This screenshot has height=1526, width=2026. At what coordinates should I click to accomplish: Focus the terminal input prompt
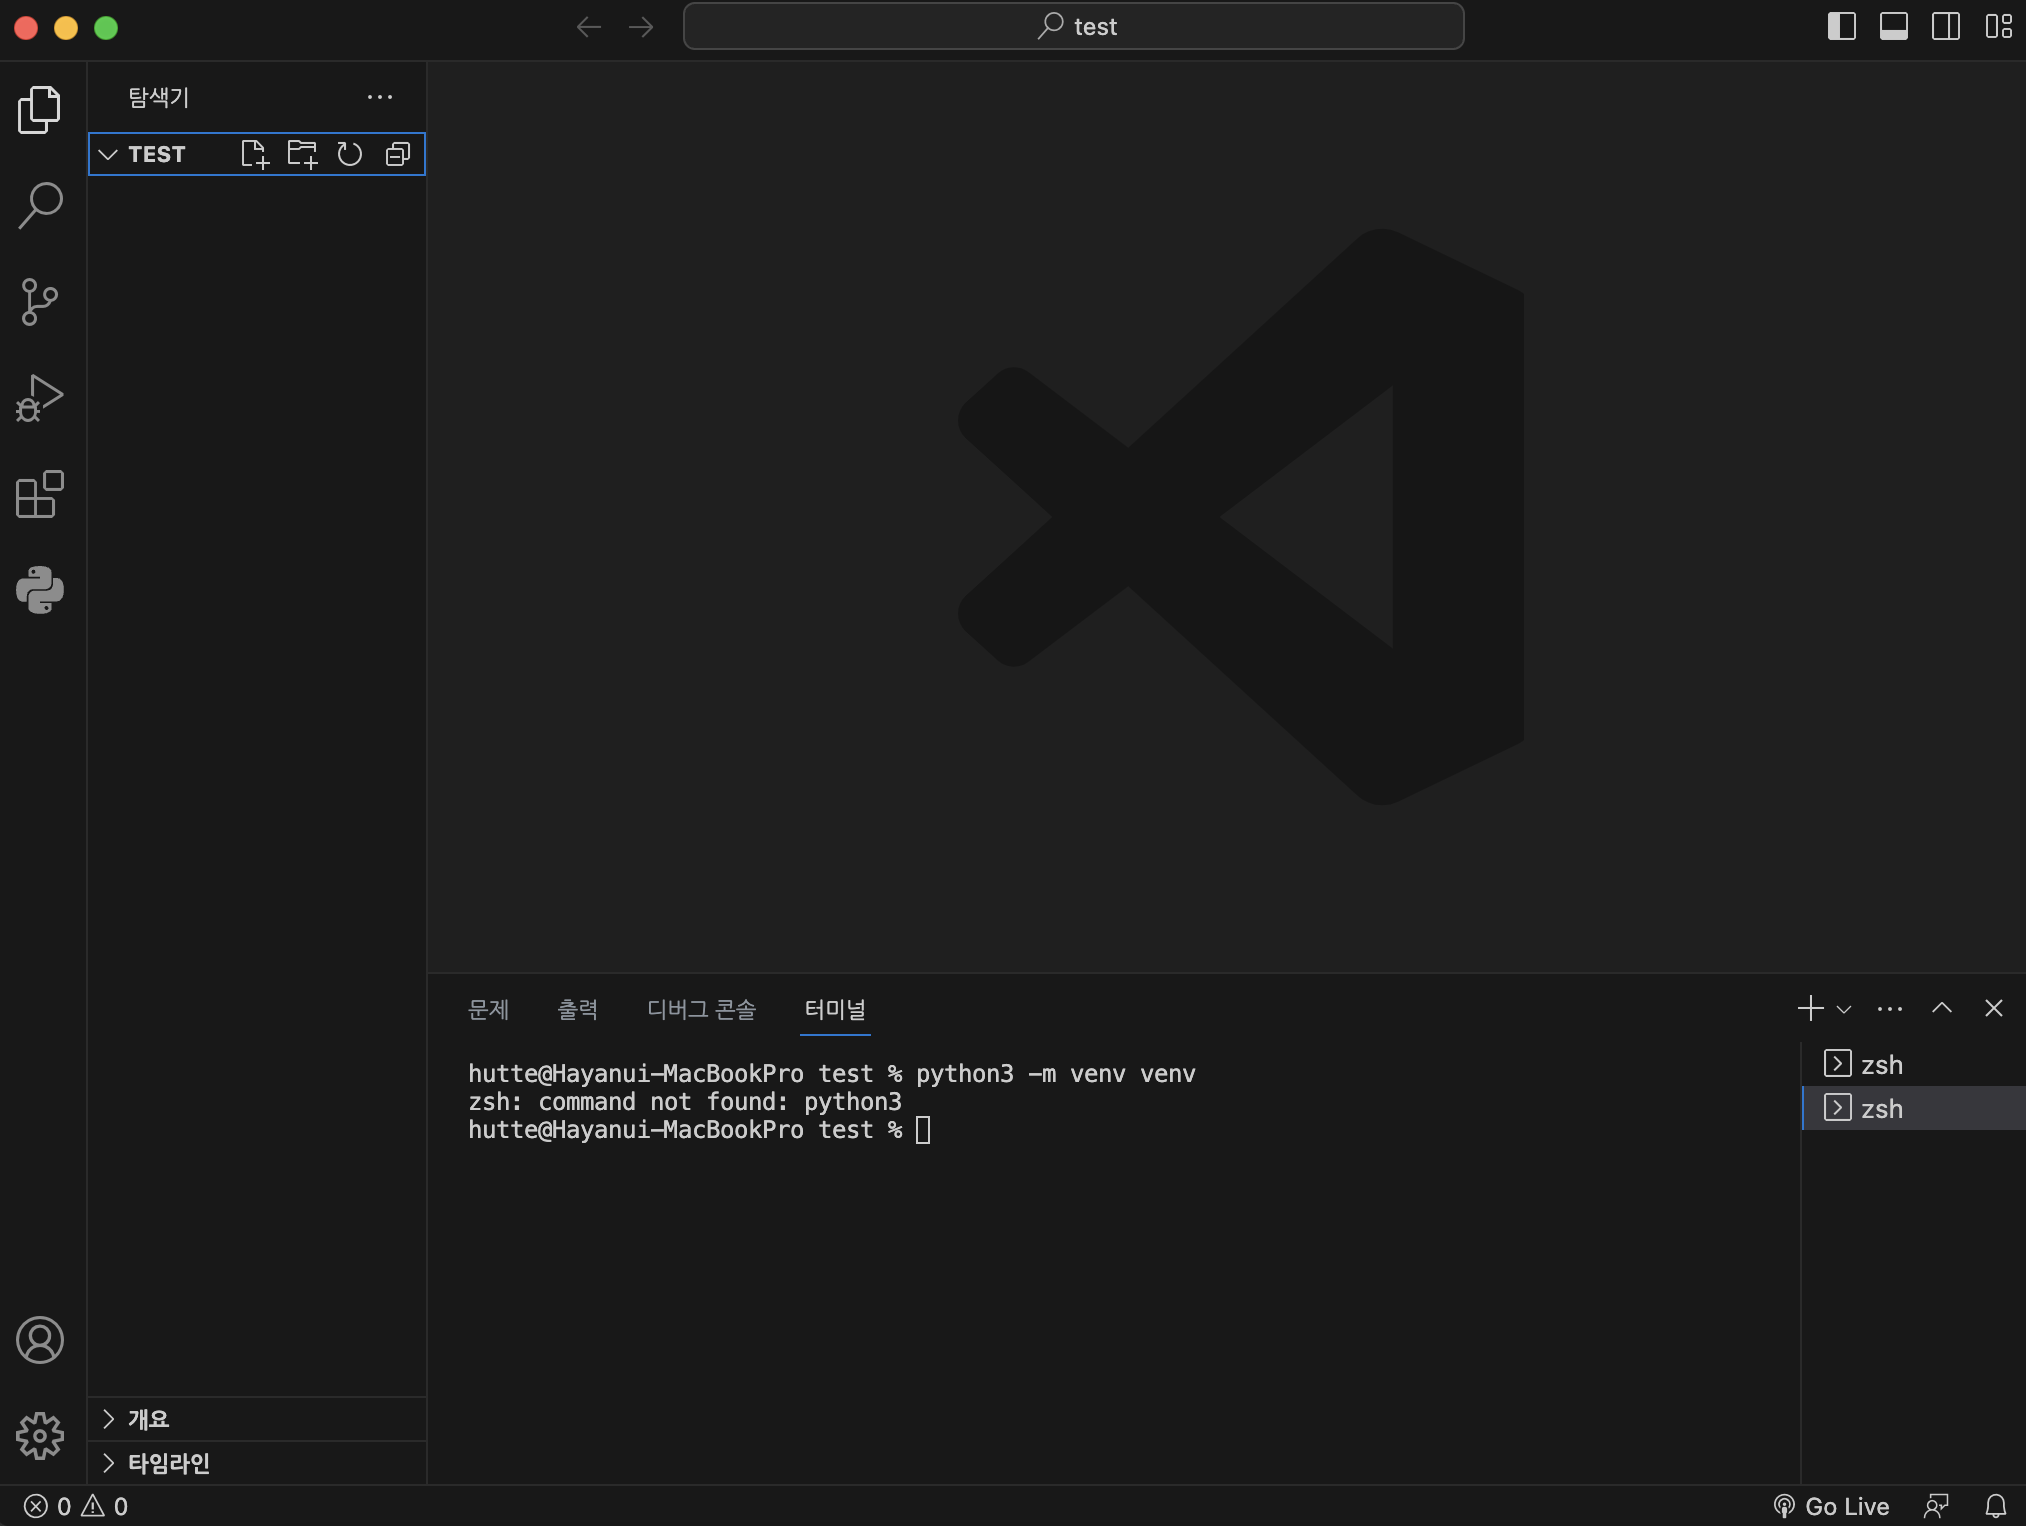pos(923,1130)
